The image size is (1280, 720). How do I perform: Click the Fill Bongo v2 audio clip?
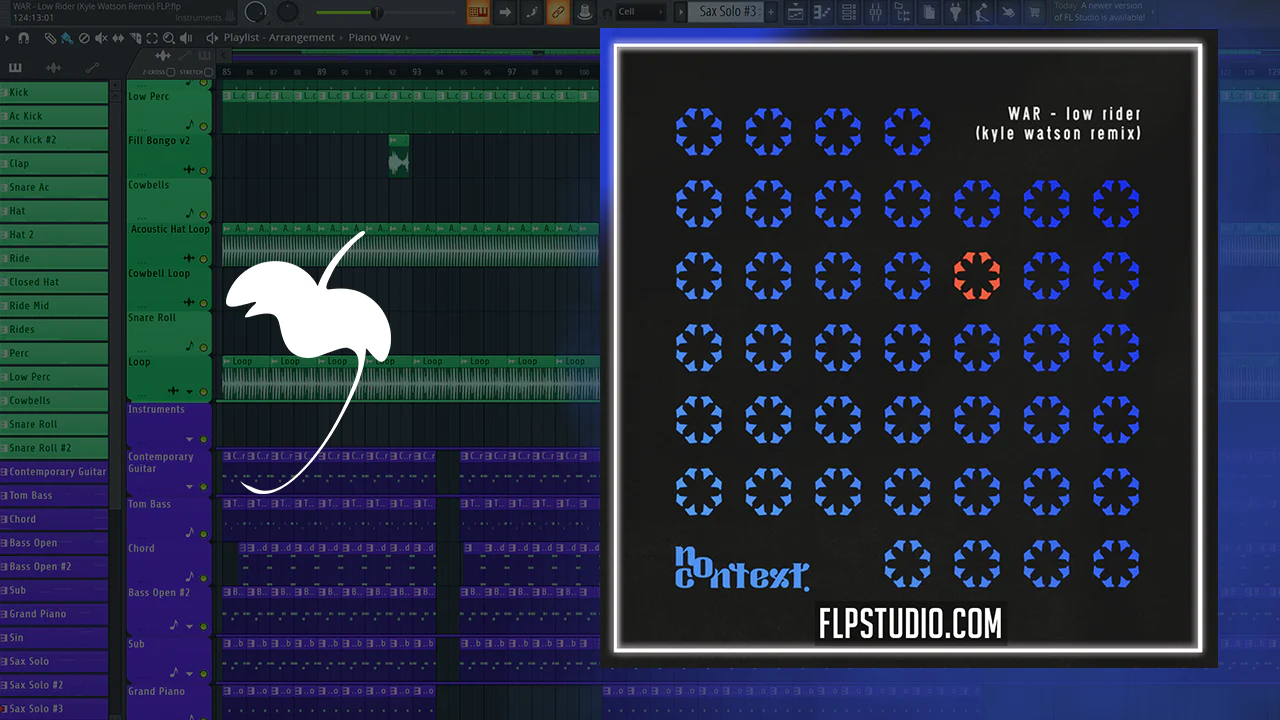399,155
